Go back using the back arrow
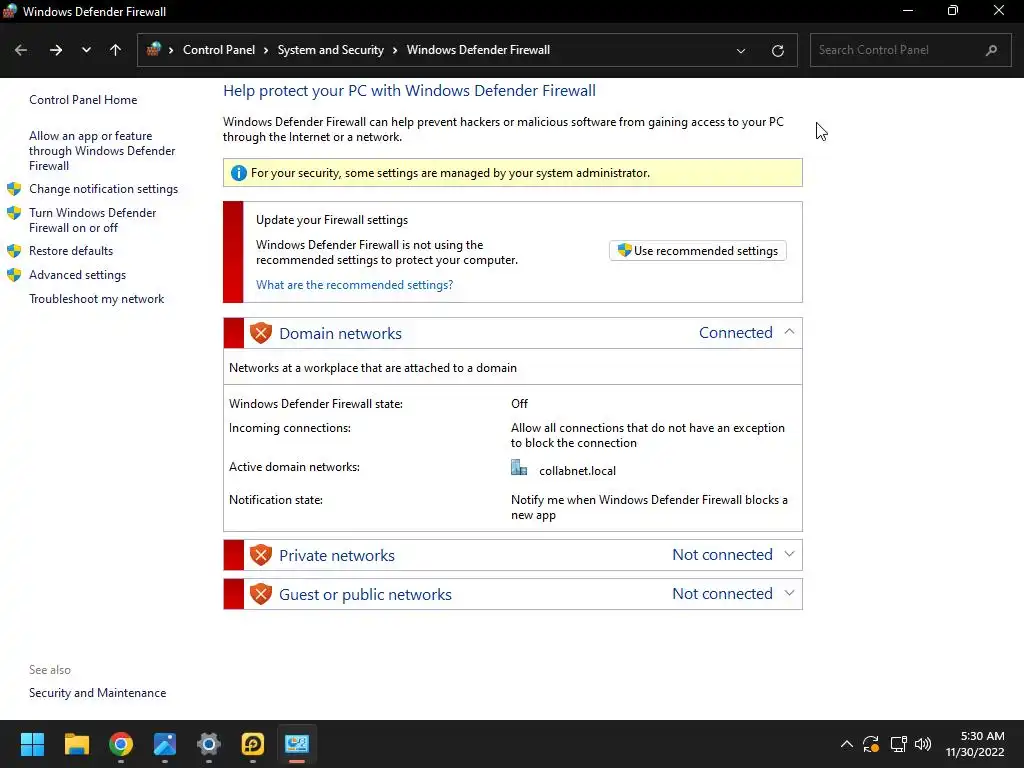Viewport: 1024px width, 768px height. (x=21, y=50)
